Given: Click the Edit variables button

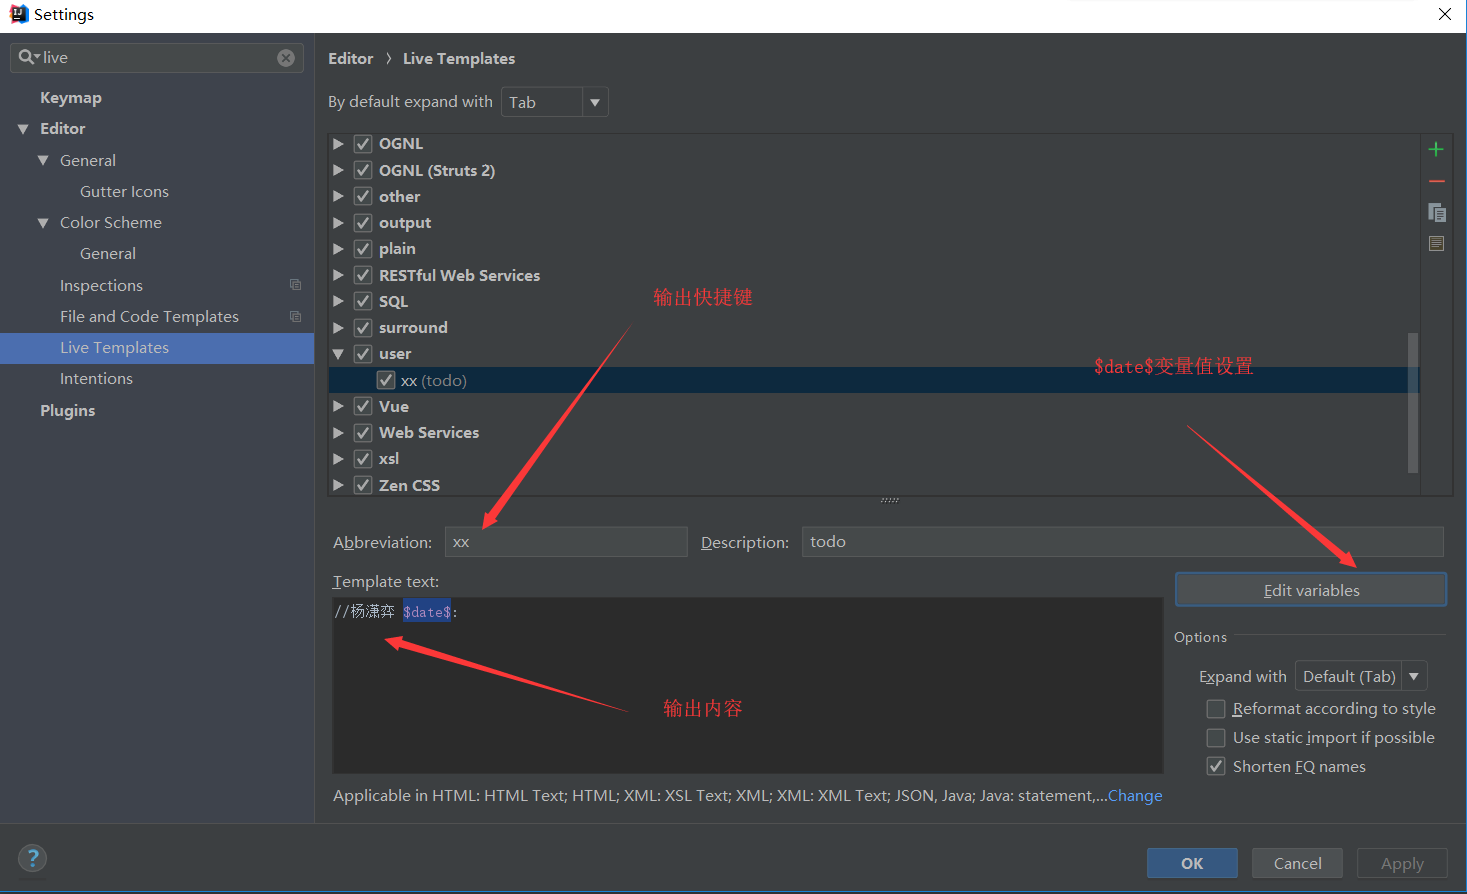Looking at the screenshot, I should pos(1311,590).
